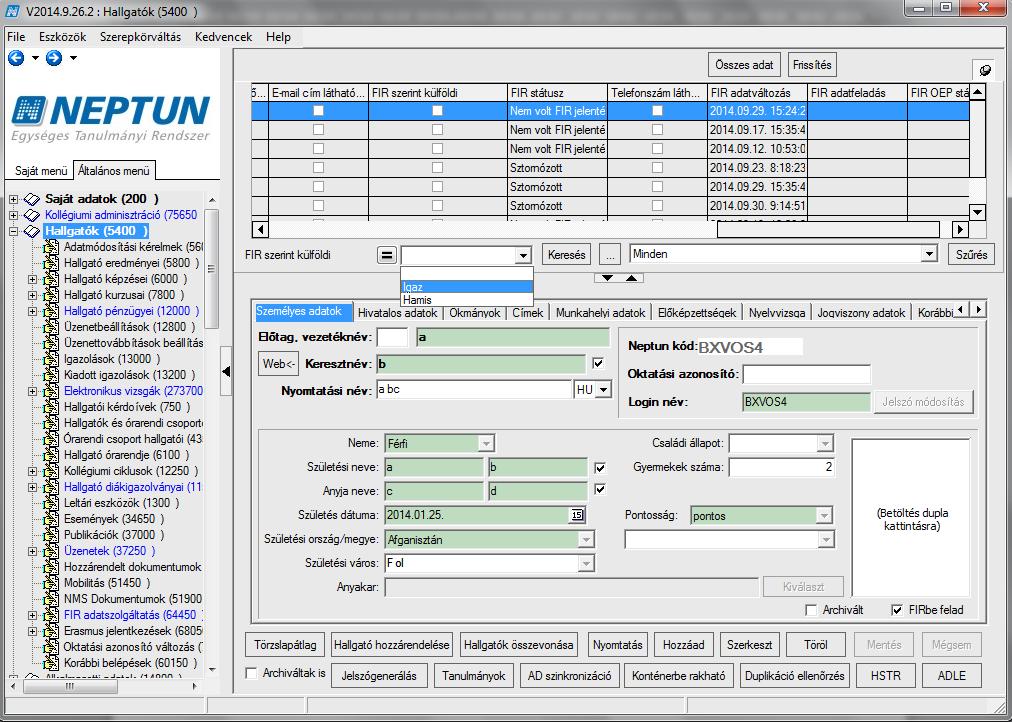Screen dimensions: 1012x722
Task: Select Igaz in the dropdown list
Action: (x=467, y=286)
